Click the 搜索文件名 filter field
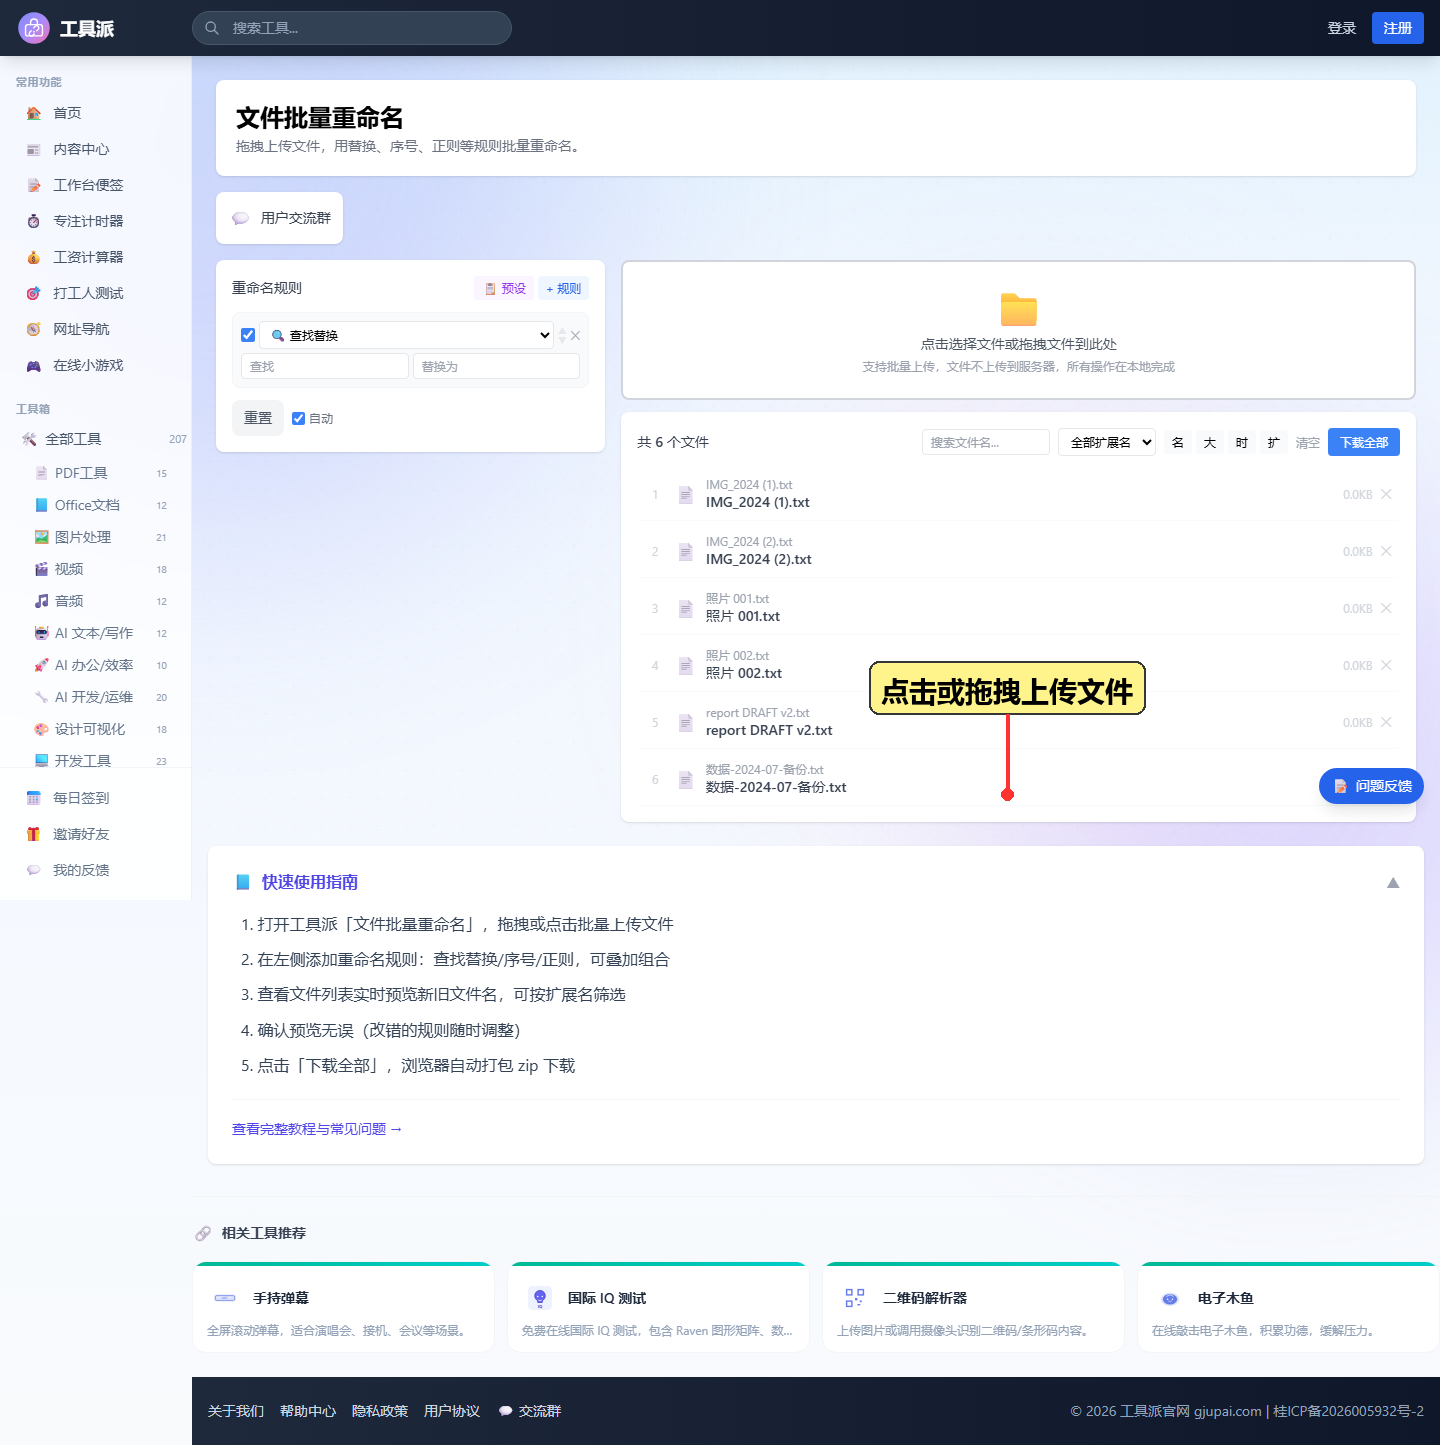The width and height of the screenshot is (1440, 1445). coord(986,442)
